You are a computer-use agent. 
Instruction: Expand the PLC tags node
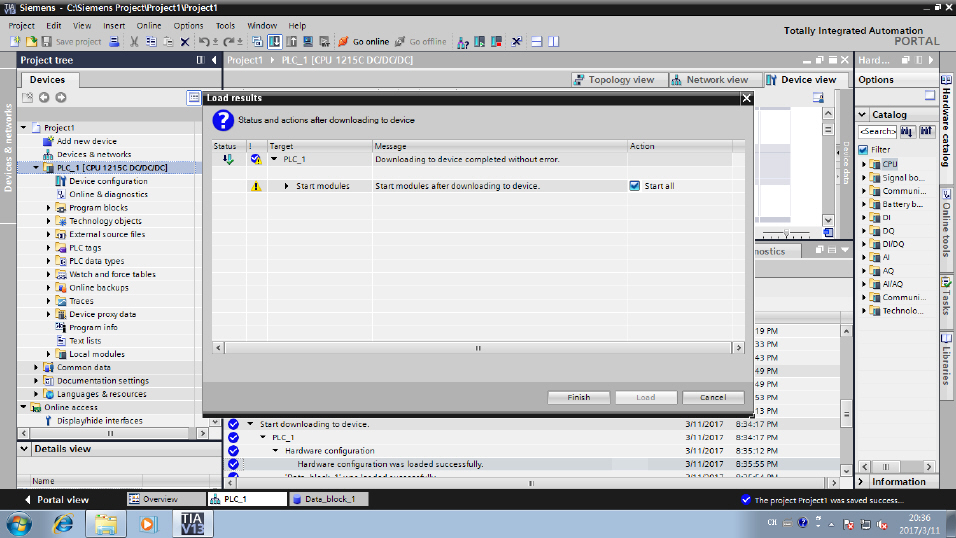tap(49, 248)
